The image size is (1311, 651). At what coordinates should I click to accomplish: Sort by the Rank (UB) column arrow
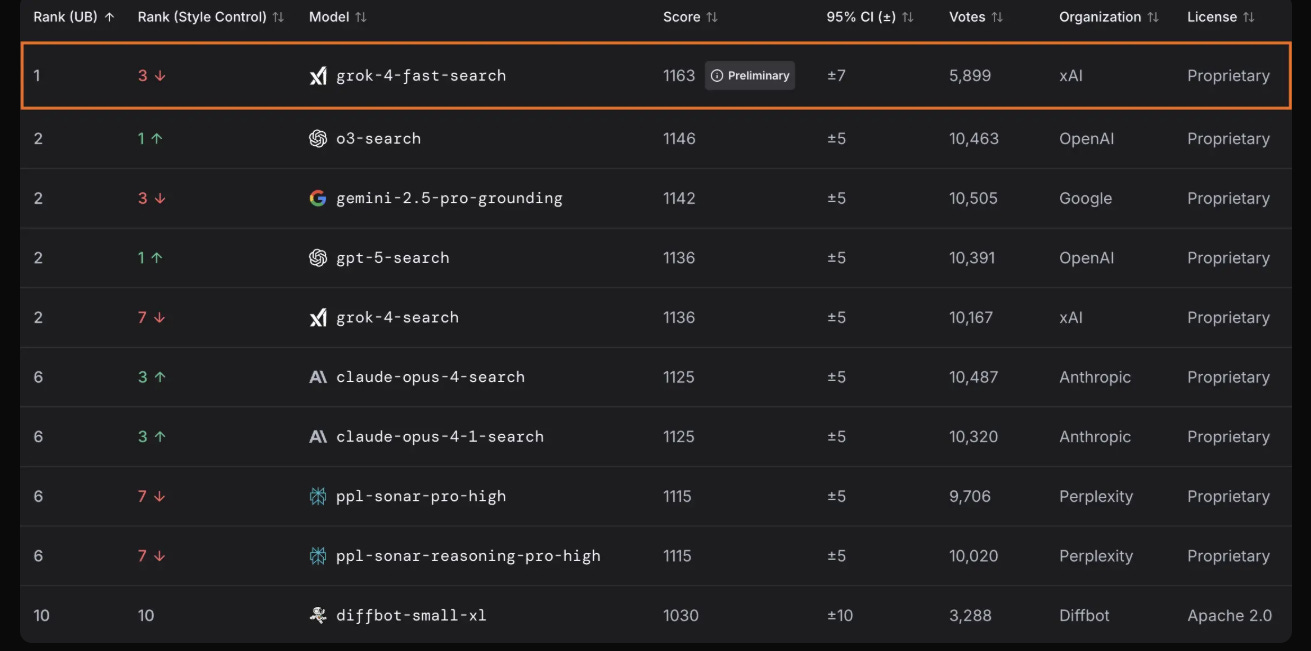109,17
